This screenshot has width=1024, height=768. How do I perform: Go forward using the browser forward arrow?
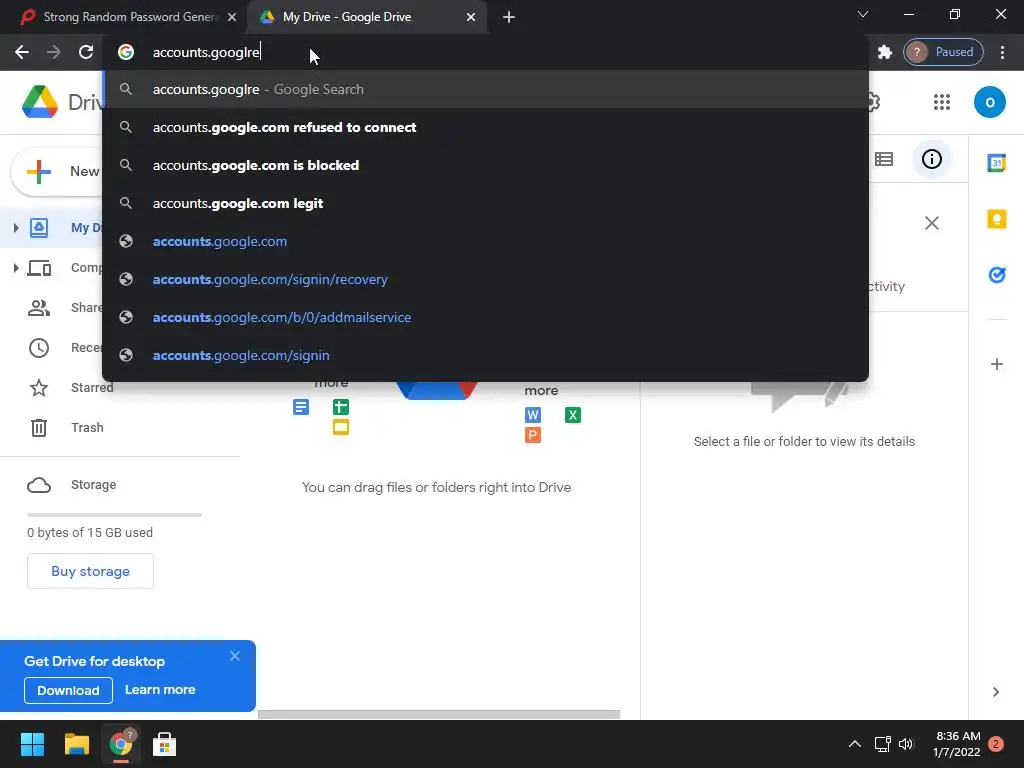click(x=54, y=52)
